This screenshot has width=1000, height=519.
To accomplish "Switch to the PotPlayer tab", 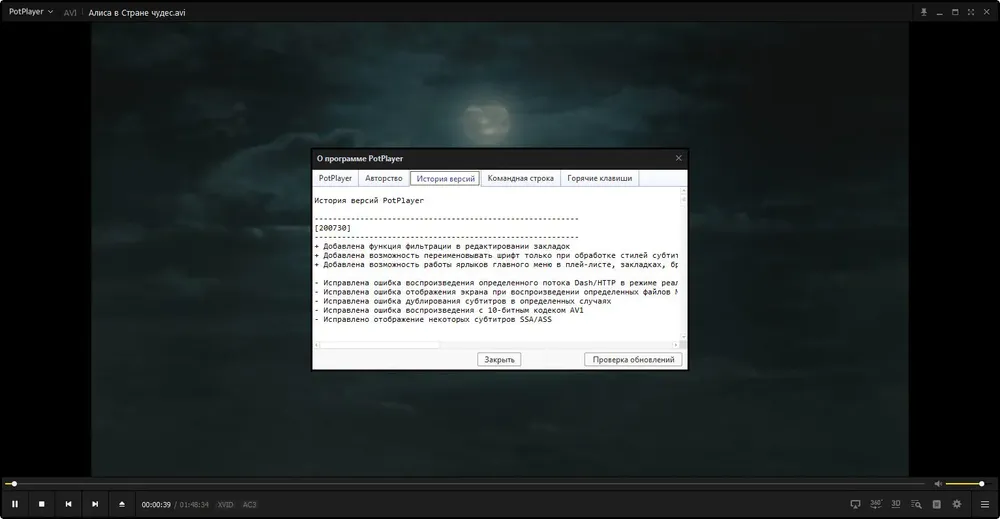I will point(335,179).
